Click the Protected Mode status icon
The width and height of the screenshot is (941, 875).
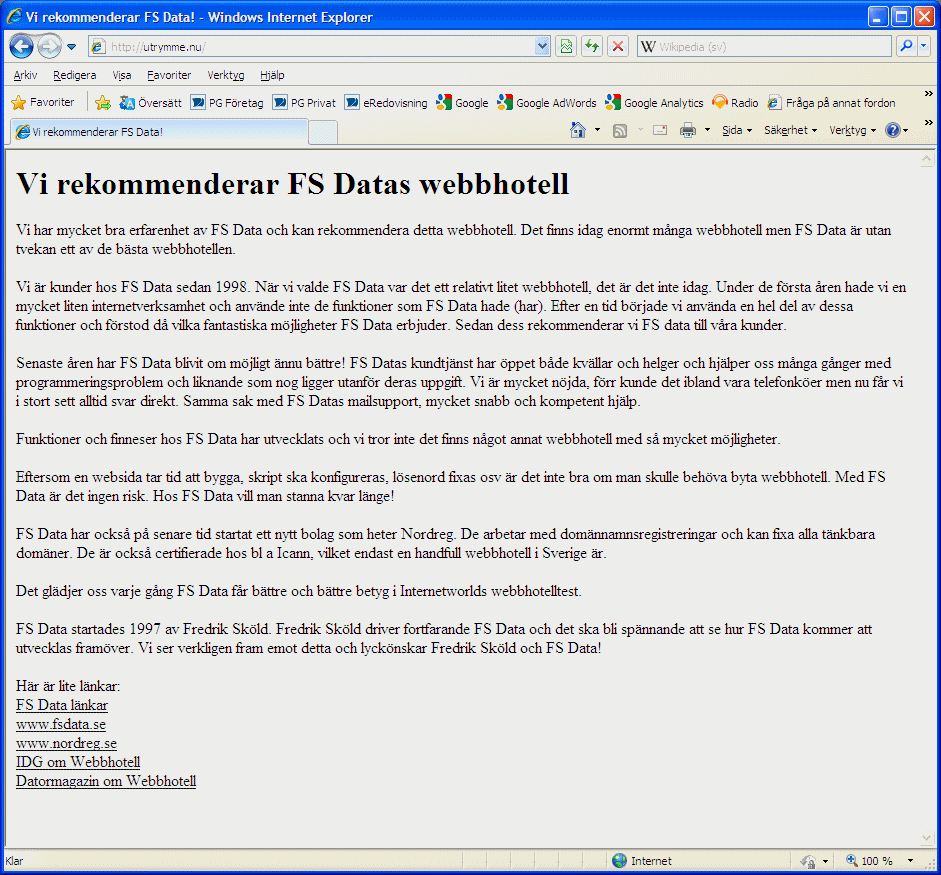[808, 861]
